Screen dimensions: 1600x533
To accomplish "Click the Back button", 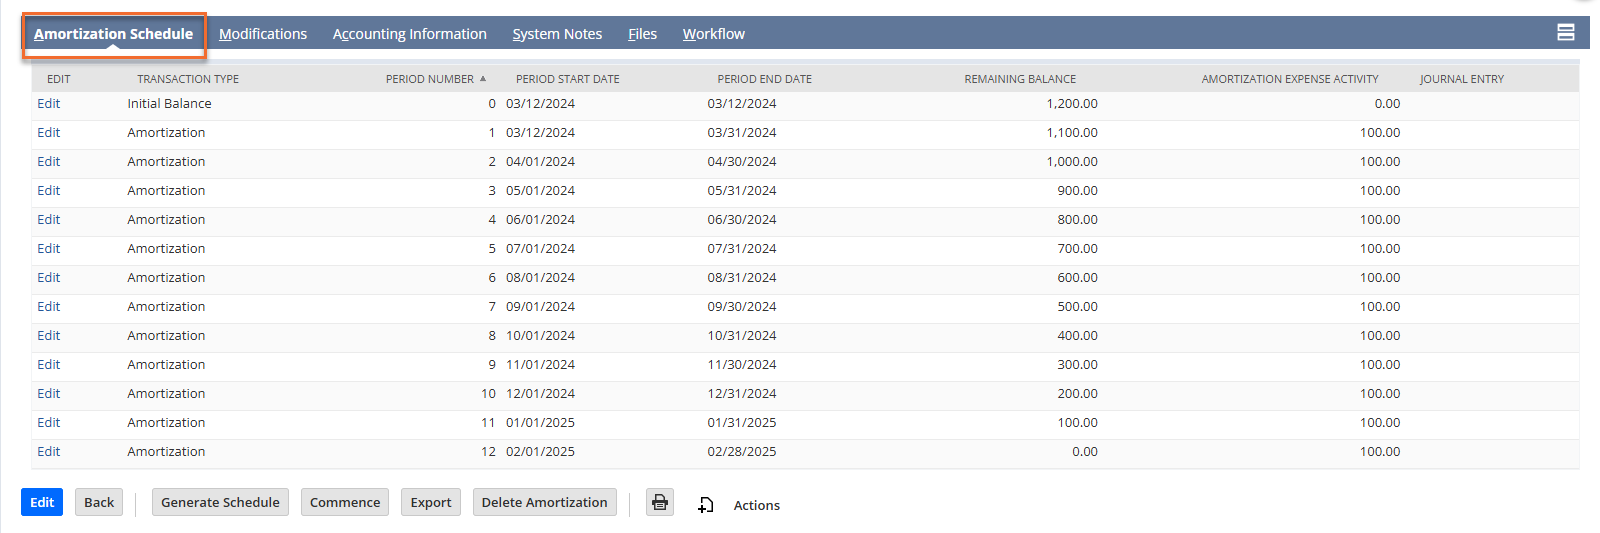I will point(99,502).
